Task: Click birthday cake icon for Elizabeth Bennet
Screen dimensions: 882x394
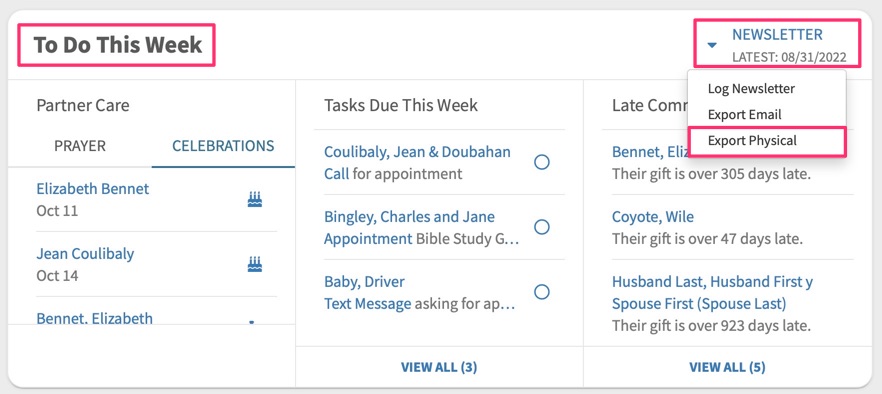Action: point(255,199)
